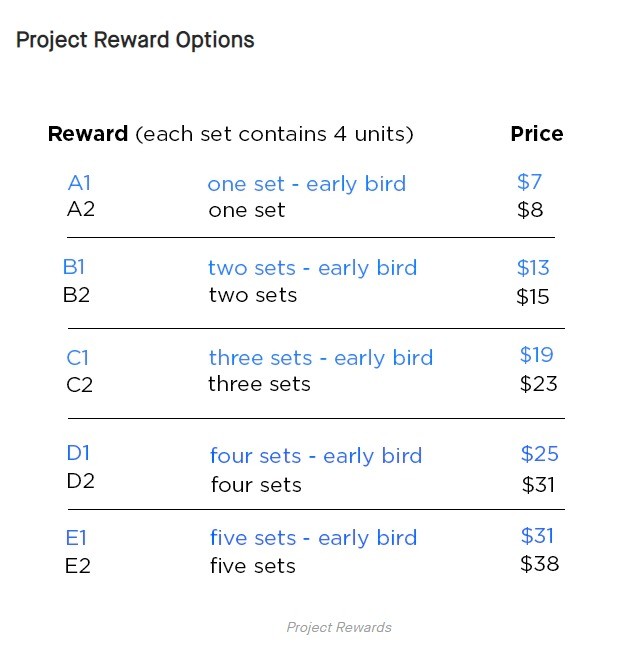Click the $25 early bird price
Viewport: 619px width, 648px height.
click(539, 454)
